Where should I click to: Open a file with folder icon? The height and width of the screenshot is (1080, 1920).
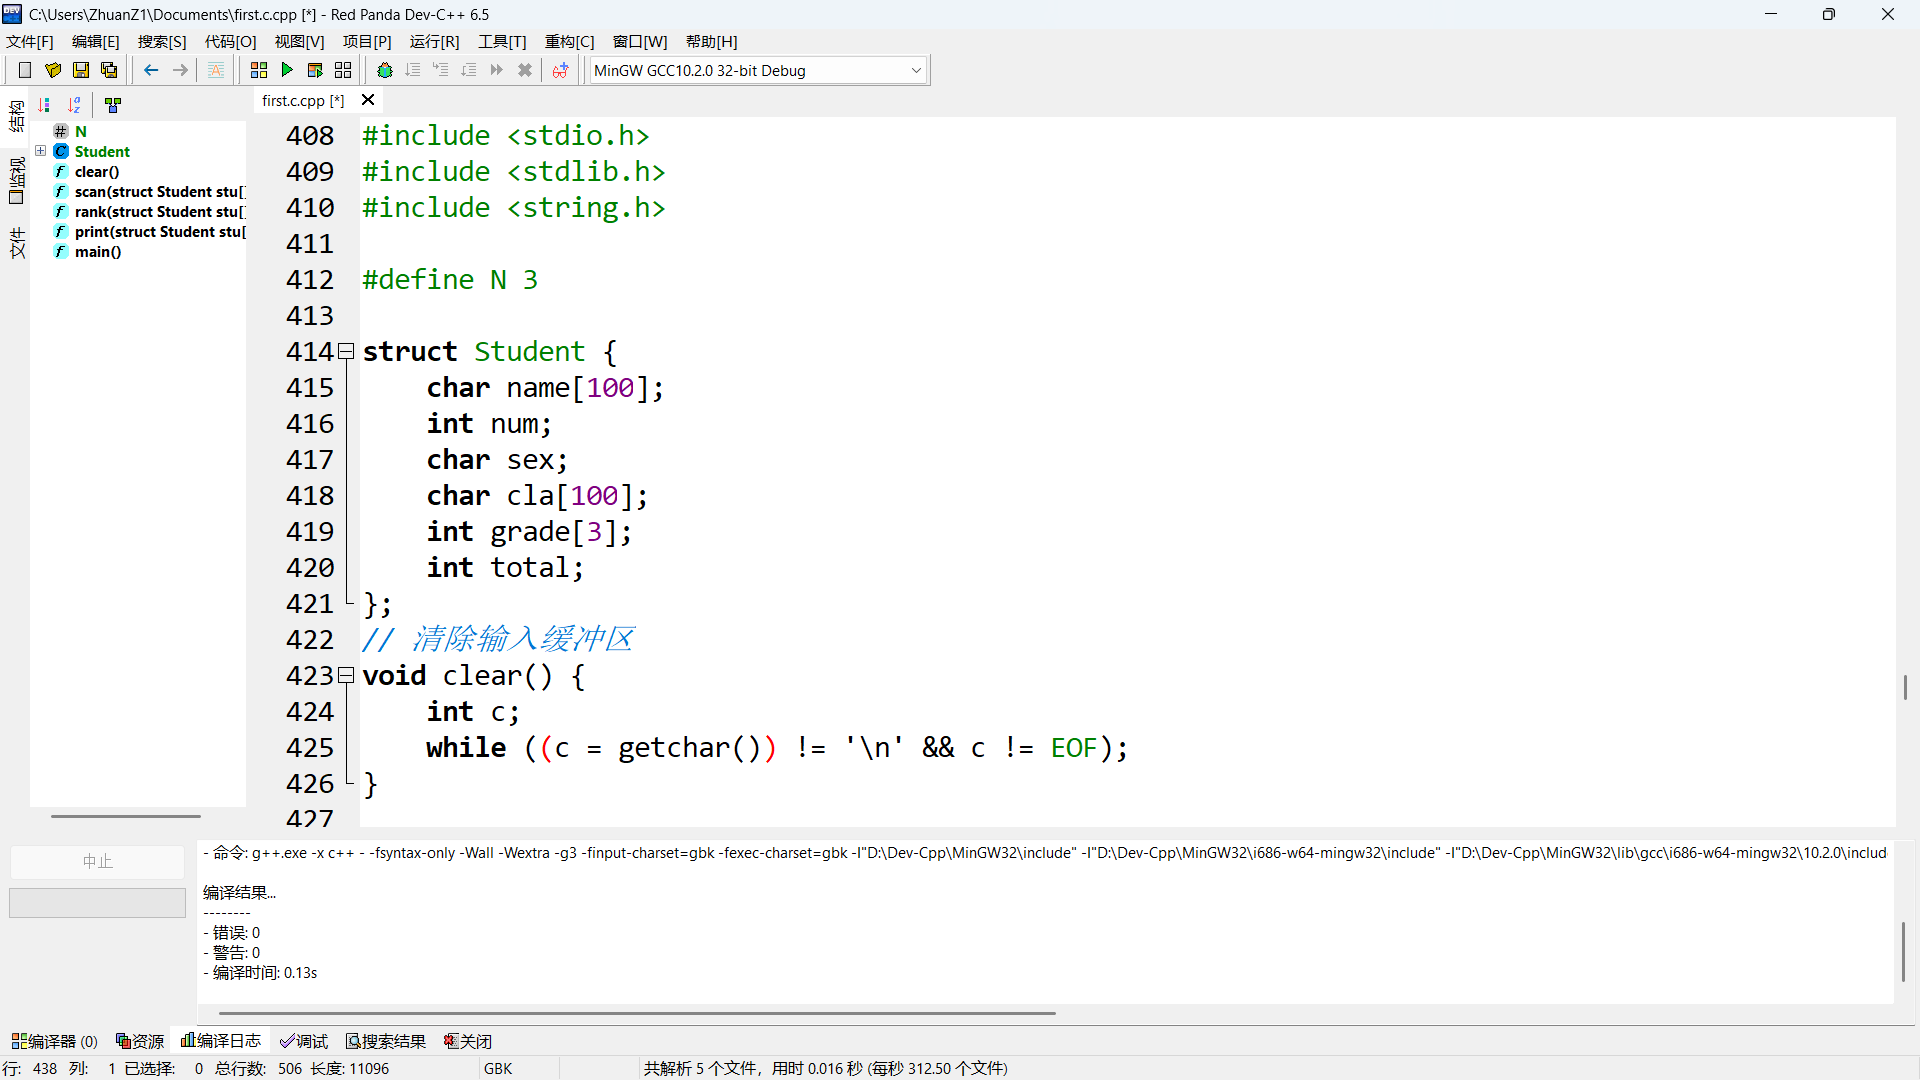click(53, 70)
